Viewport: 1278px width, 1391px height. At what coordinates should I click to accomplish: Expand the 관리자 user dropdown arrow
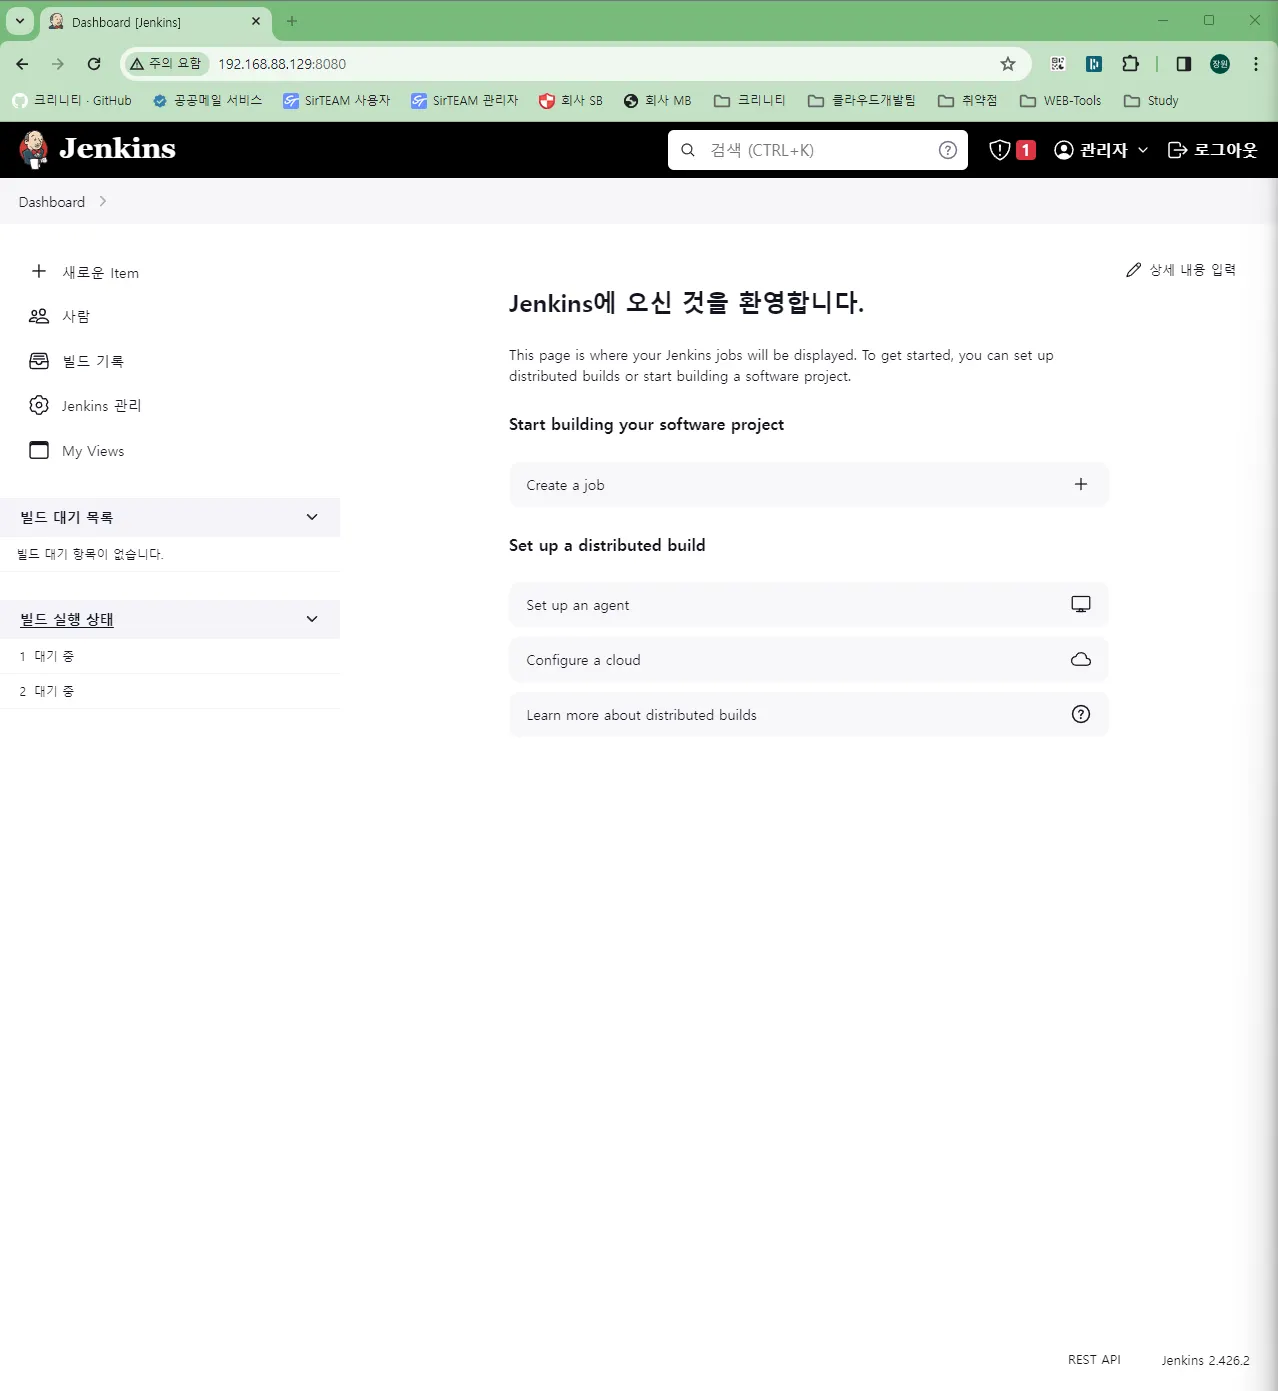pos(1143,150)
